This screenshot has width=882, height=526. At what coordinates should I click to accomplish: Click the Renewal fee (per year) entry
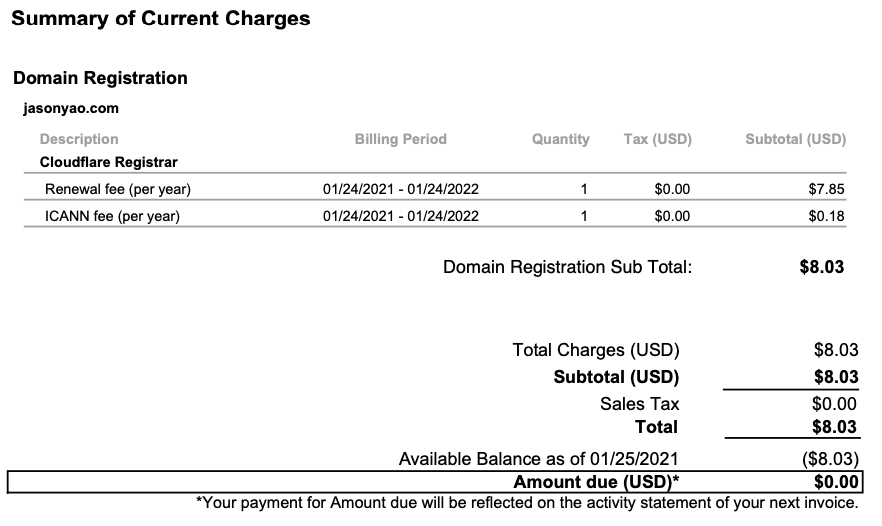[118, 189]
